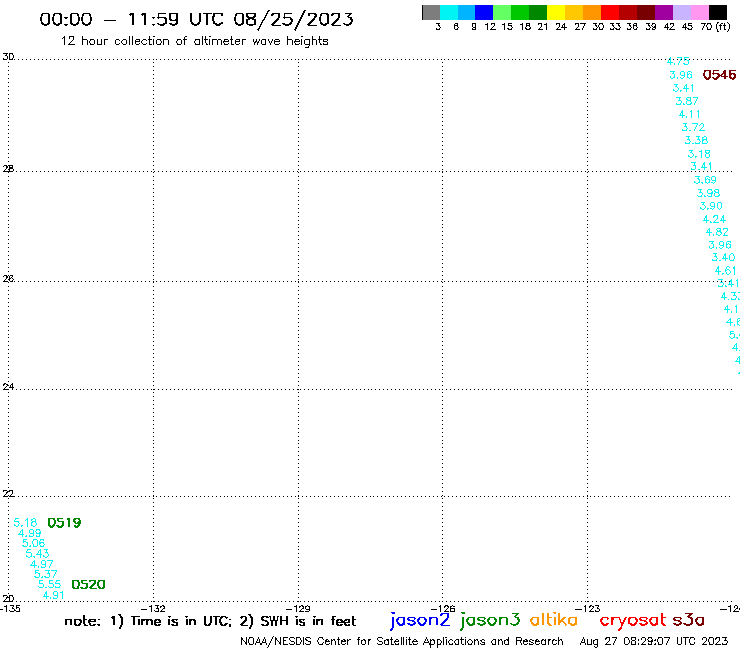Click the wave height value "4.82"

(x=717, y=232)
